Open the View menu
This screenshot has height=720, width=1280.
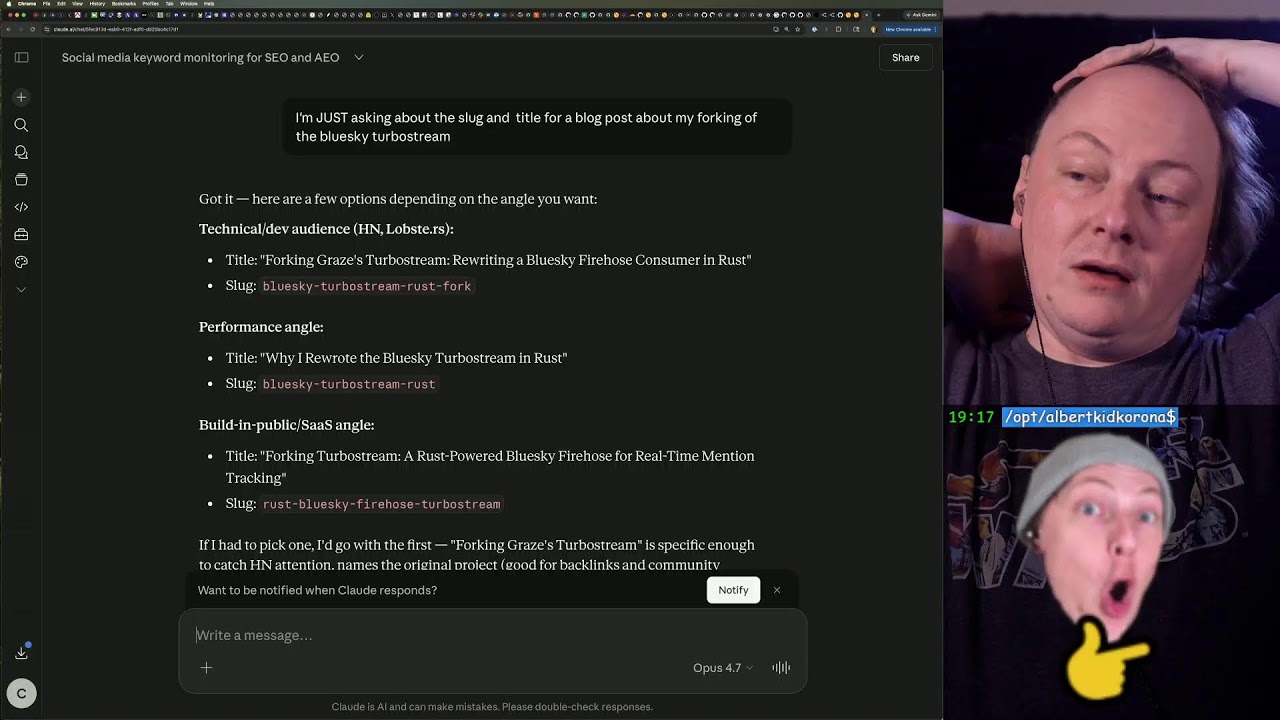pyautogui.click(x=77, y=4)
